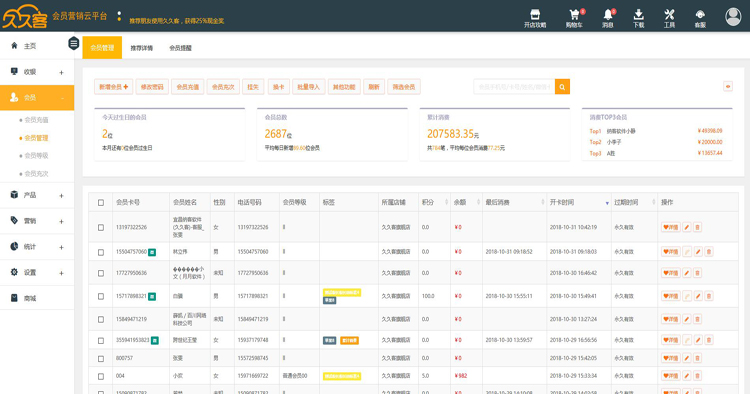Image resolution: width=750 pixels, height=394 pixels.
Task: Click the user avatar in top right
Action: [733, 17]
